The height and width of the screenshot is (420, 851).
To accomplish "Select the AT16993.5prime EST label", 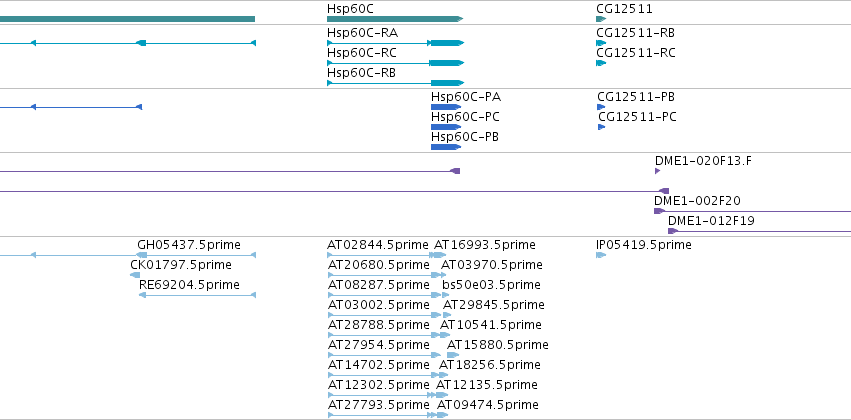I will tap(485, 245).
